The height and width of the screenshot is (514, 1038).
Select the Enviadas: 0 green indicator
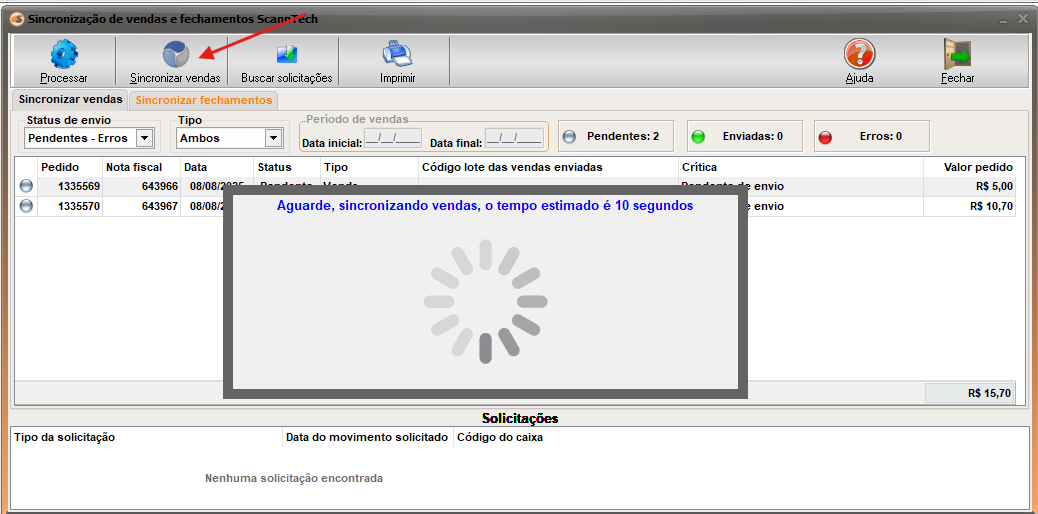pos(699,137)
